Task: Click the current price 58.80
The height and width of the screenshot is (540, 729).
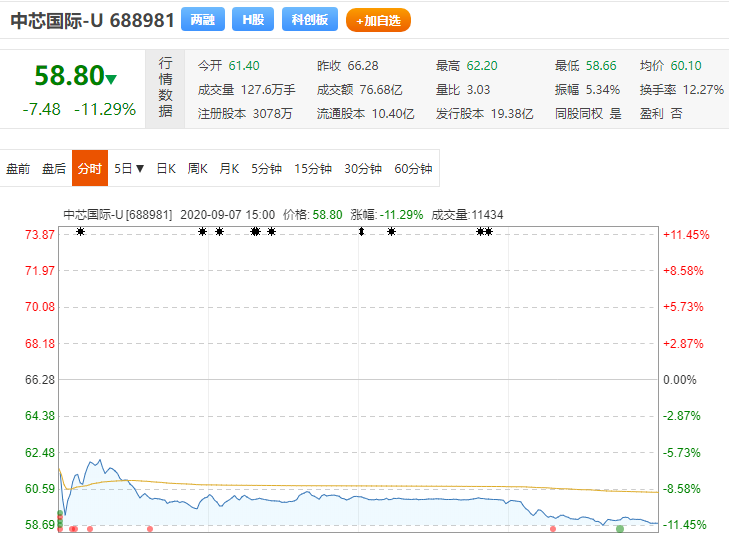Action: pyautogui.click(x=70, y=75)
